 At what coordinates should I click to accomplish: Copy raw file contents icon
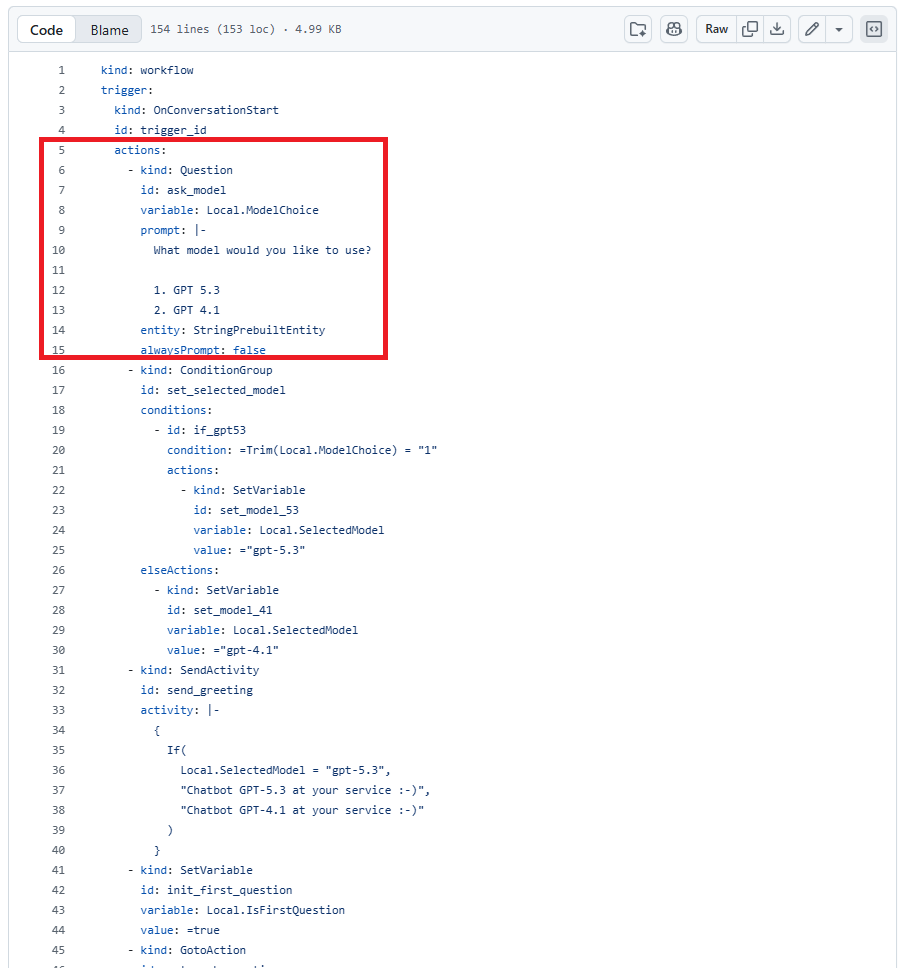pyautogui.click(x=749, y=29)
